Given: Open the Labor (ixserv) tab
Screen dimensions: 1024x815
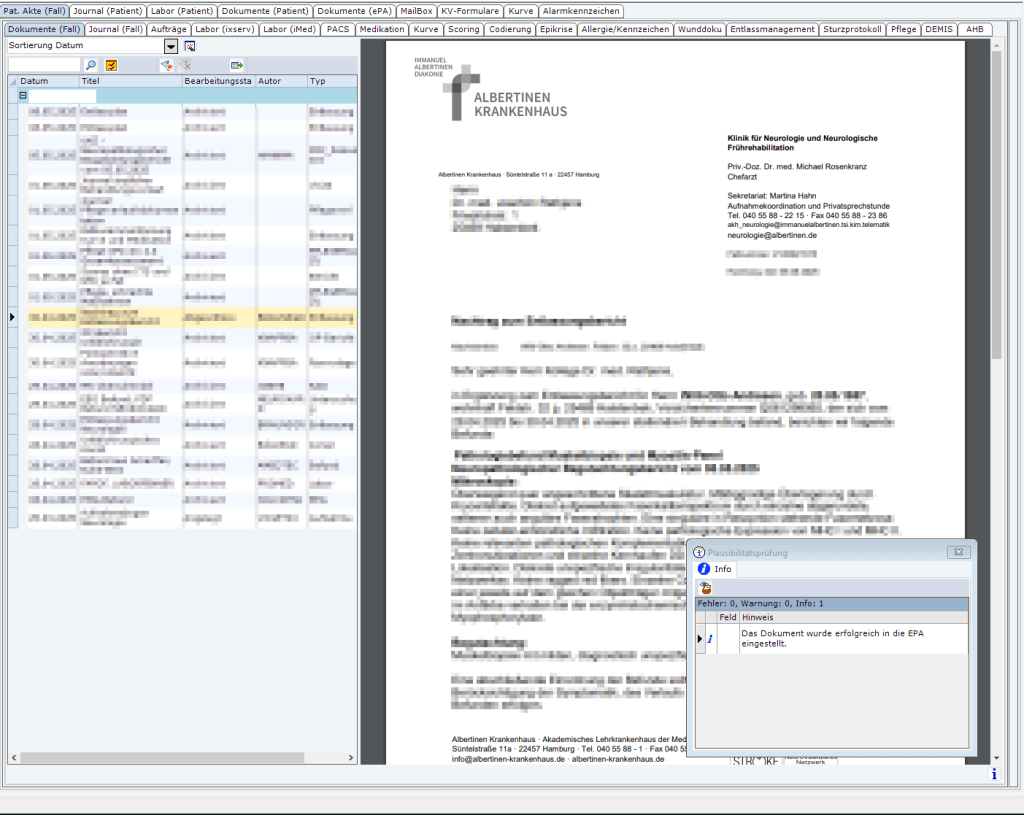Looking at the screenshot, I should pos(222,30).
